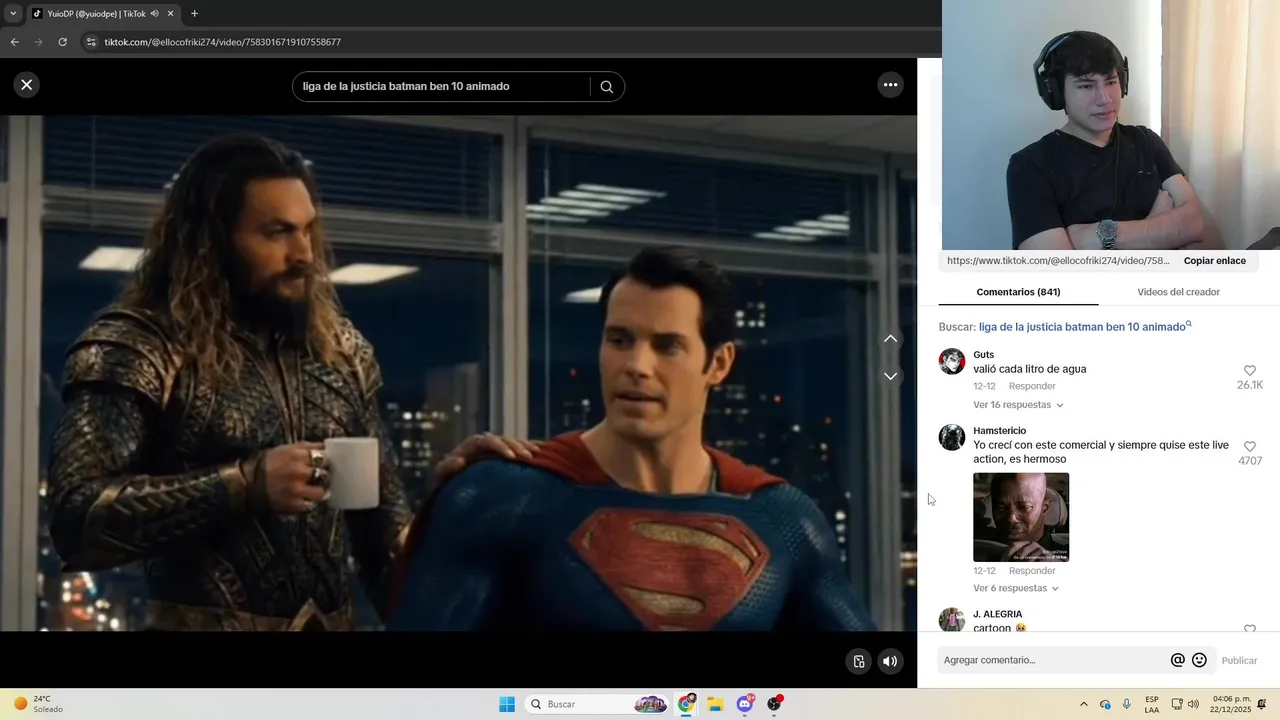This screenshot has height=720, width=1280.
Task: Click the tiktok.com URL in address bar
Action: (x=222, y=42)
